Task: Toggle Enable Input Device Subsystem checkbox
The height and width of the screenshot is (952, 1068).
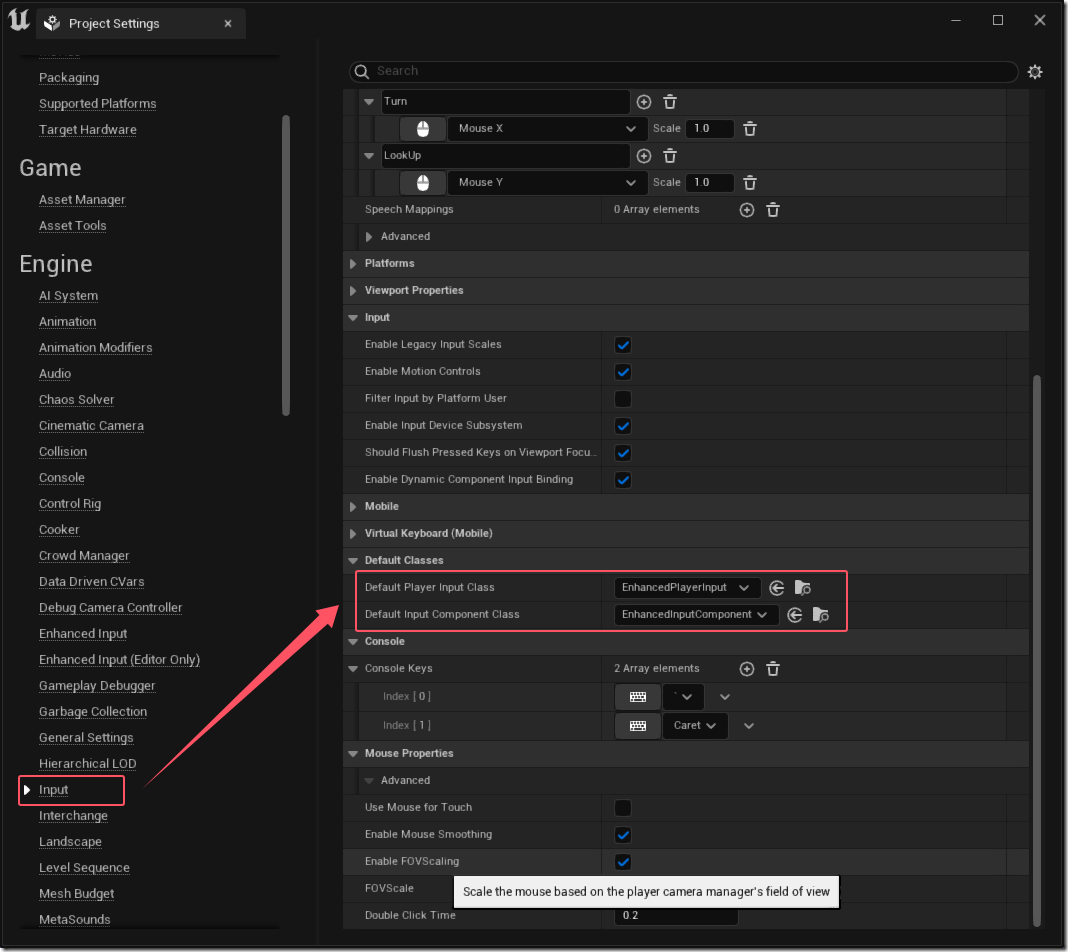Action: [623, 426]
